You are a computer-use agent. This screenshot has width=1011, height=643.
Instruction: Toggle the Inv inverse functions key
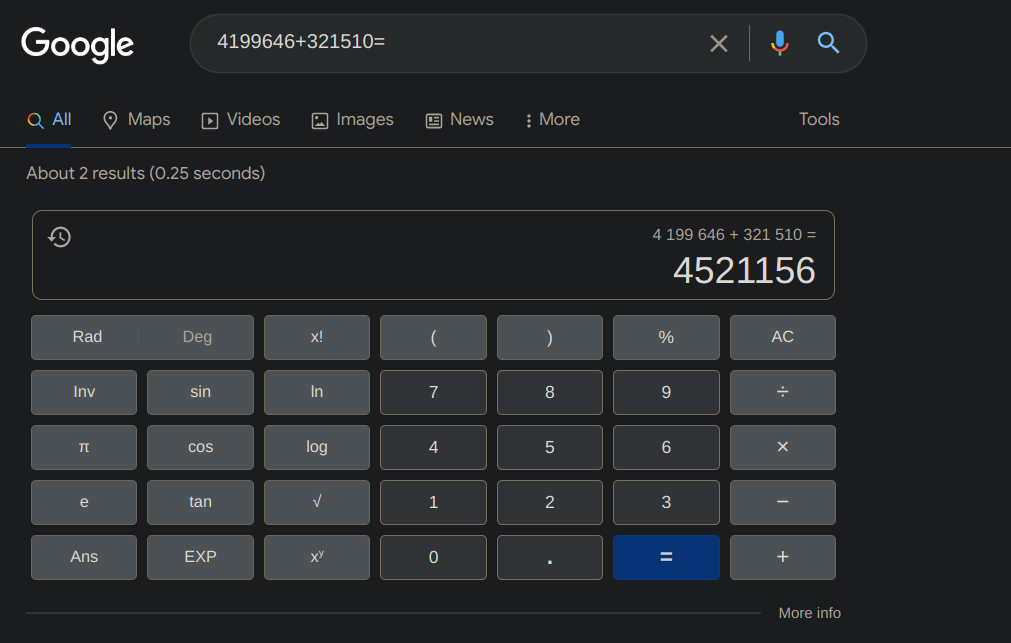(84, 392)
